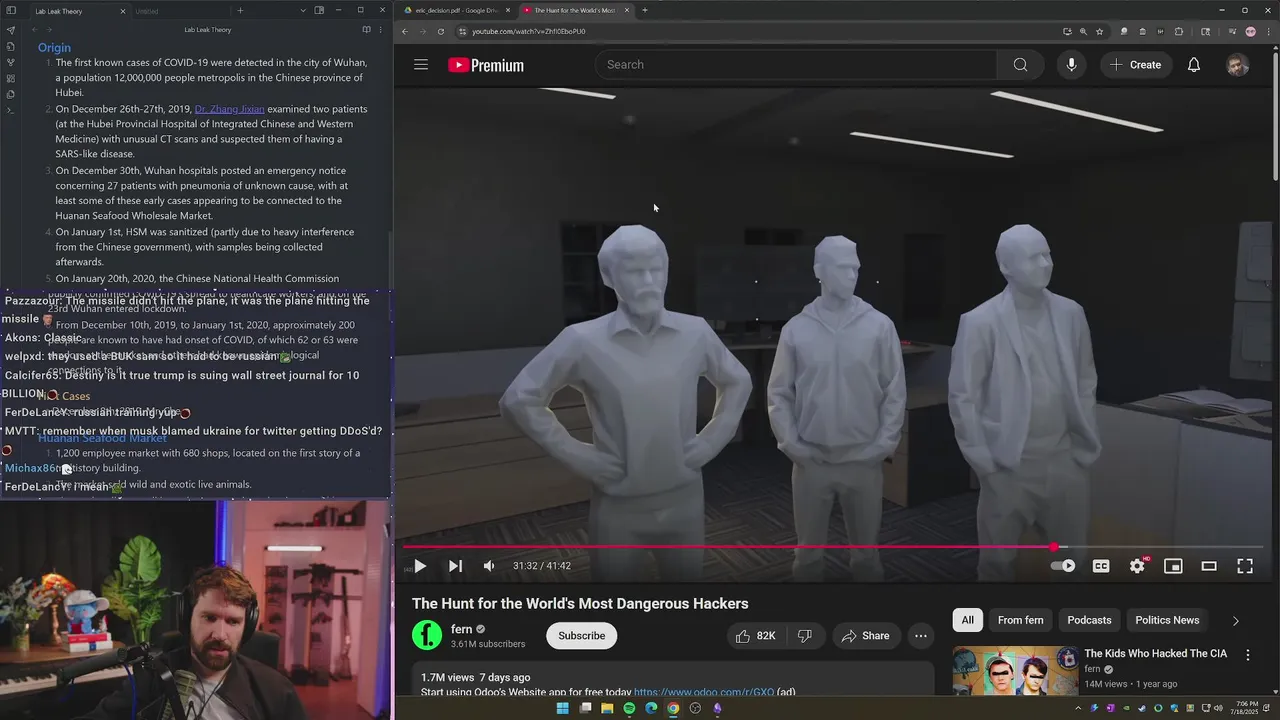Open fern channel name link
This screenshot has height=720, width=1280.
coord(461,629)
